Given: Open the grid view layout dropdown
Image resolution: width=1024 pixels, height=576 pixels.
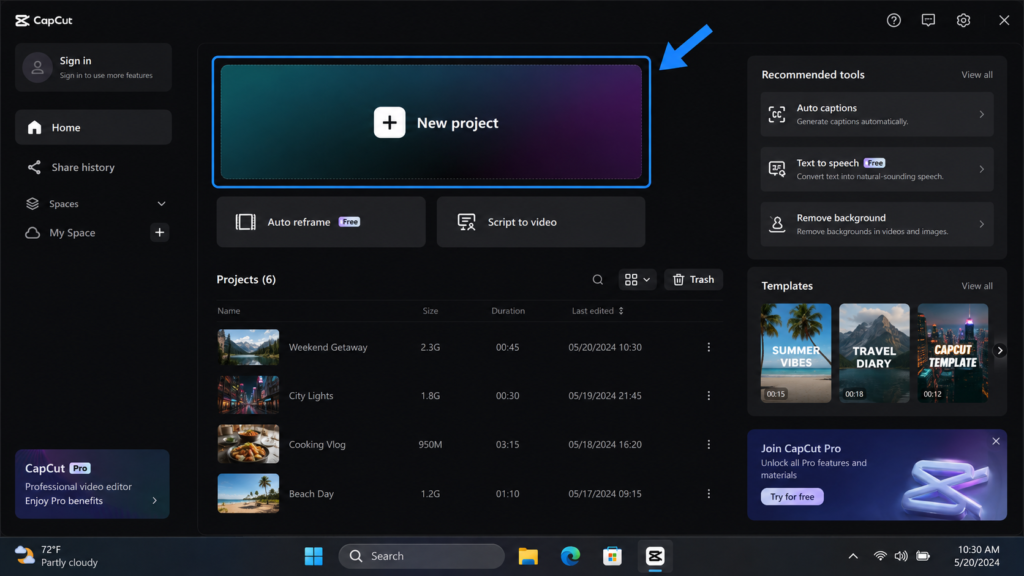Looking at the screenshot, I should [637, 280].
